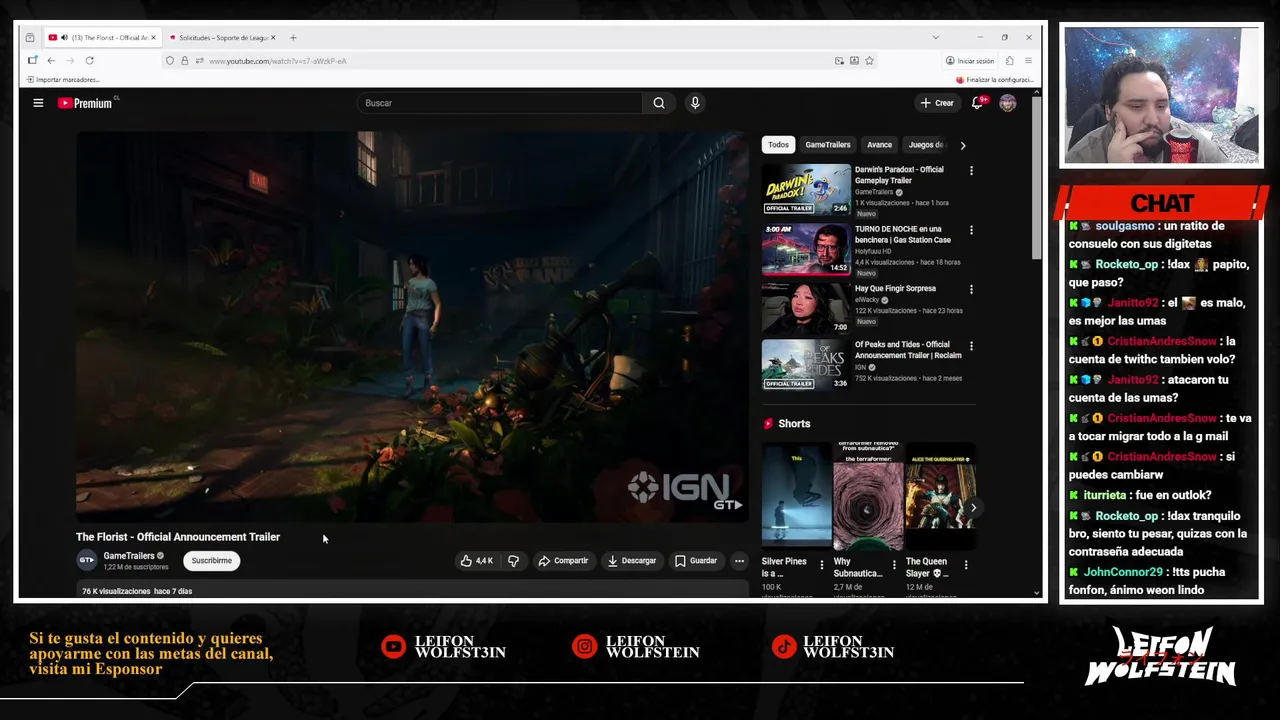Click the GameTrailers channel name

[129, 556]
